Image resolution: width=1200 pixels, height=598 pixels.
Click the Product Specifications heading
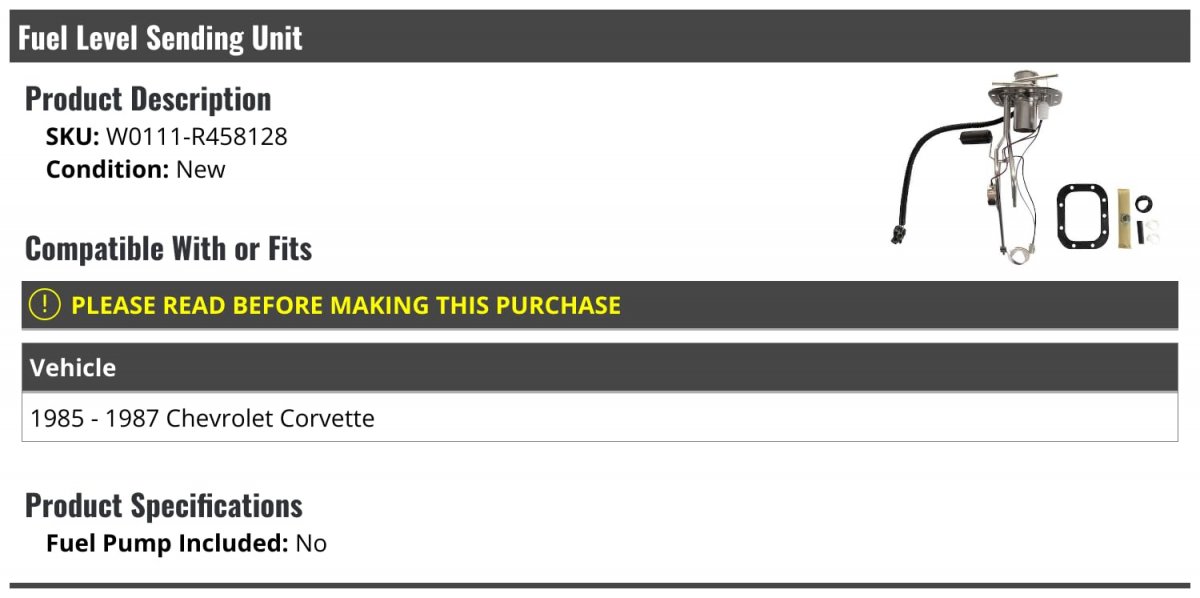click(x=164, y=505)
